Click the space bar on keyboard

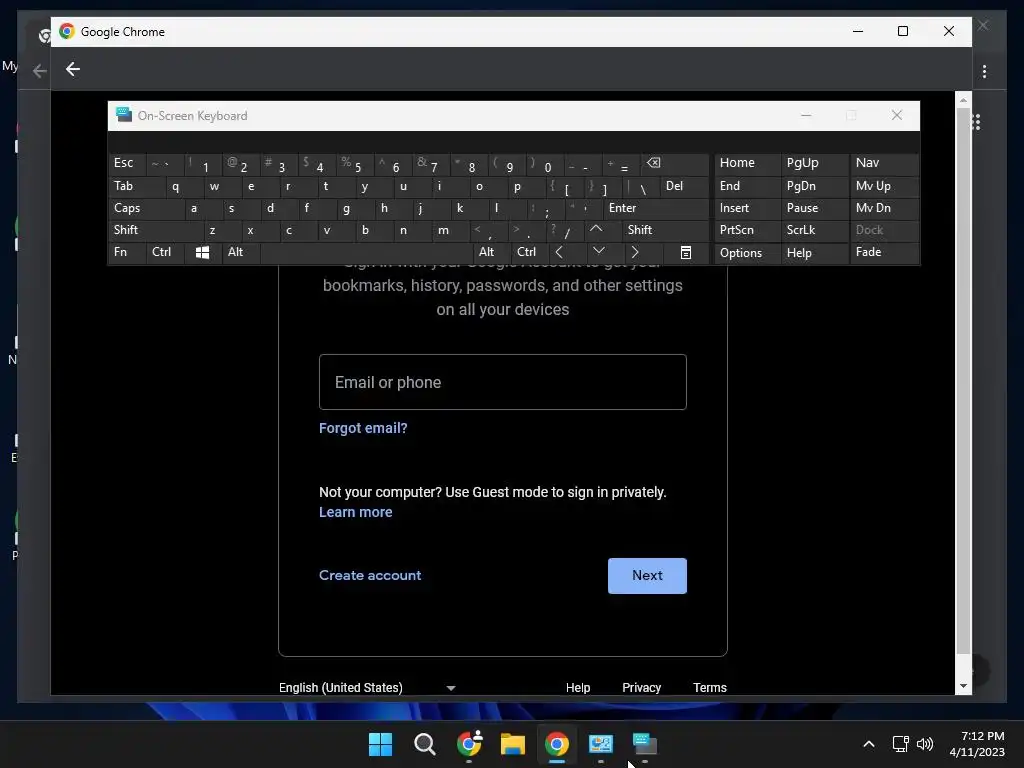366,252
